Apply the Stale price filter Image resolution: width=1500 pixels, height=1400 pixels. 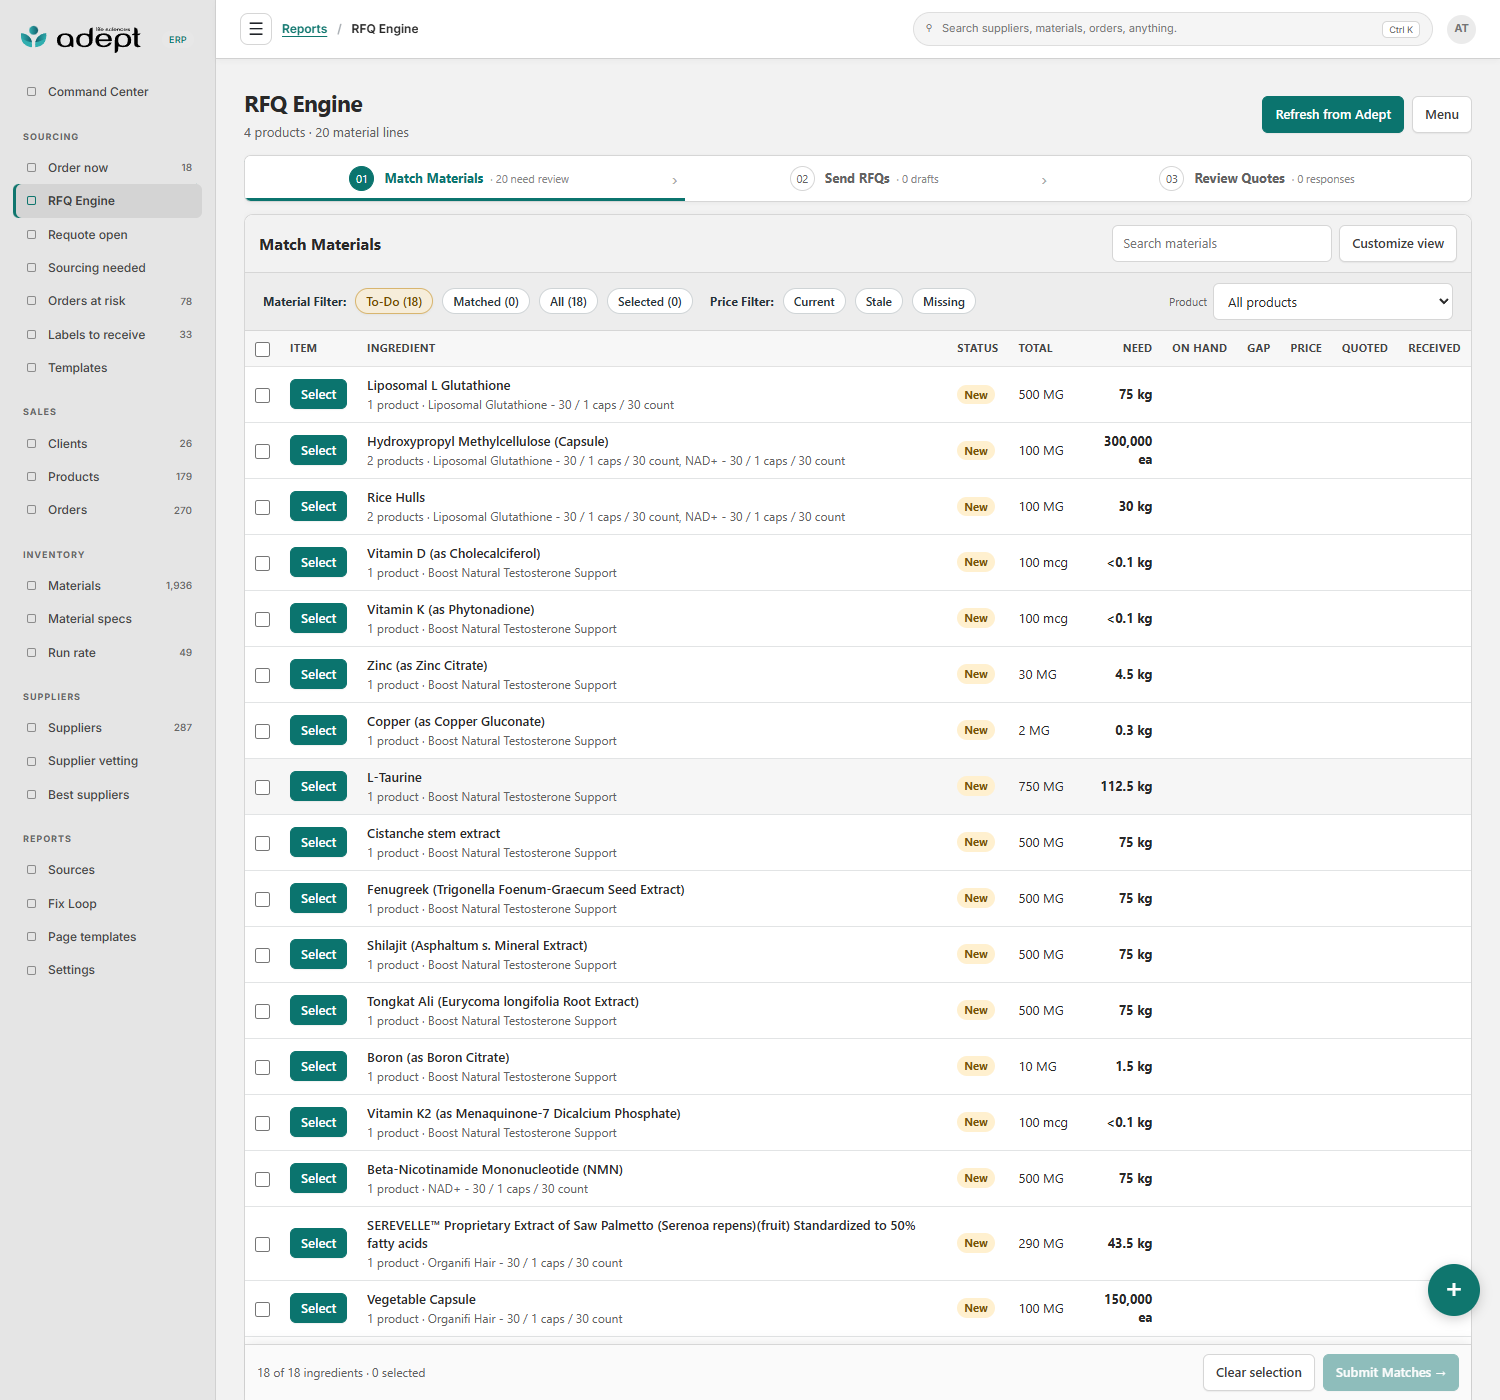879,302
